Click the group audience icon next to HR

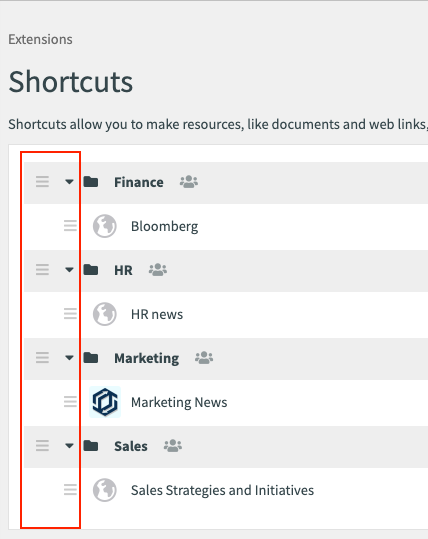coord(158,270)
